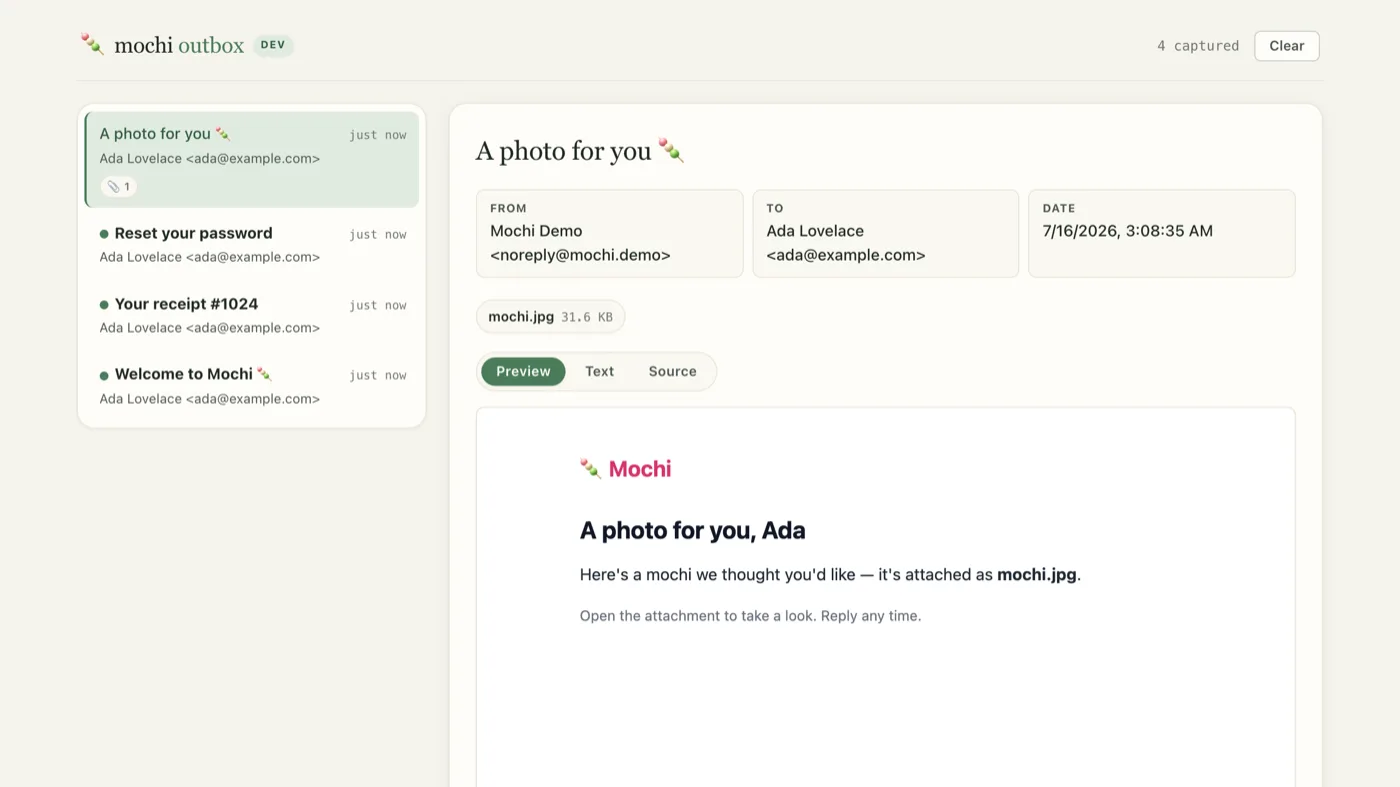Click the '31.6 KB' attachment size label
The height and width of the screenshot is (787, 1400).
click(587, 317)
